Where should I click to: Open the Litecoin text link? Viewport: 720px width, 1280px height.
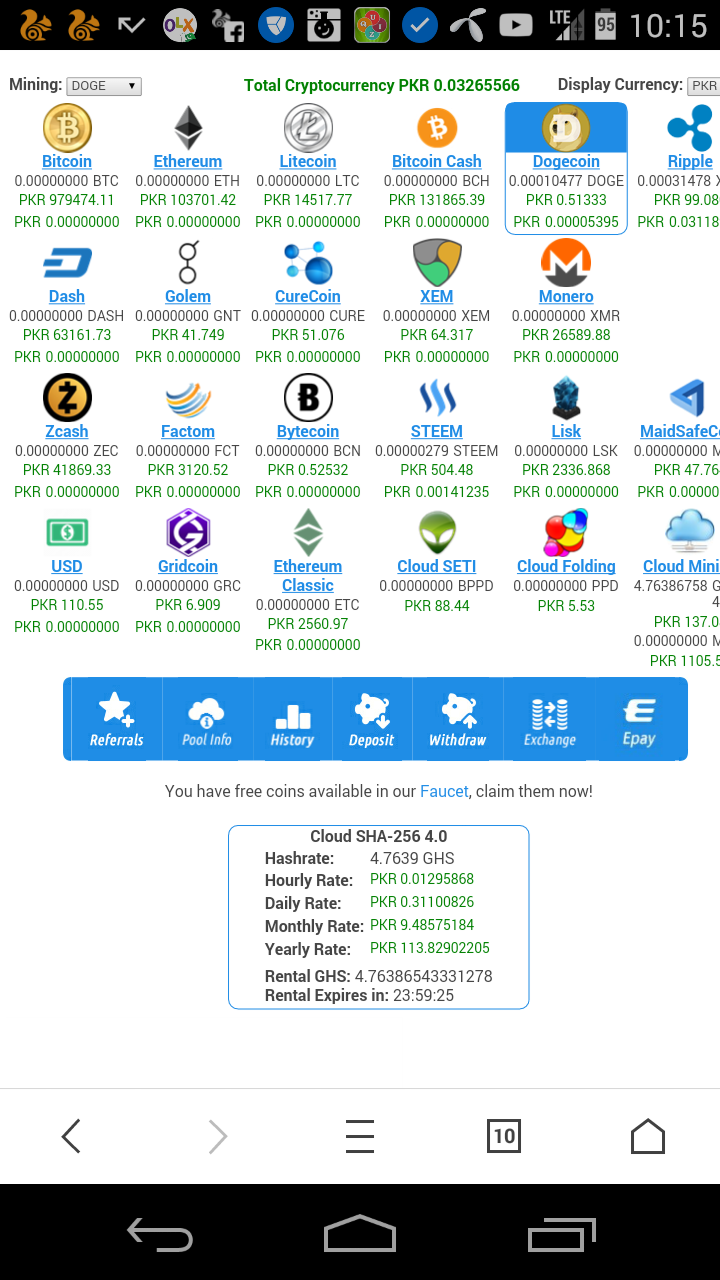[x=308, y=161]
